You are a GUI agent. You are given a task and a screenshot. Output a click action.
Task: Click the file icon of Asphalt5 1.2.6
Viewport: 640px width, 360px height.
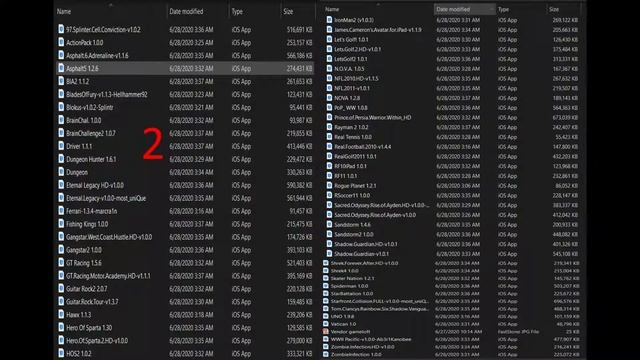tap(61, 68)
